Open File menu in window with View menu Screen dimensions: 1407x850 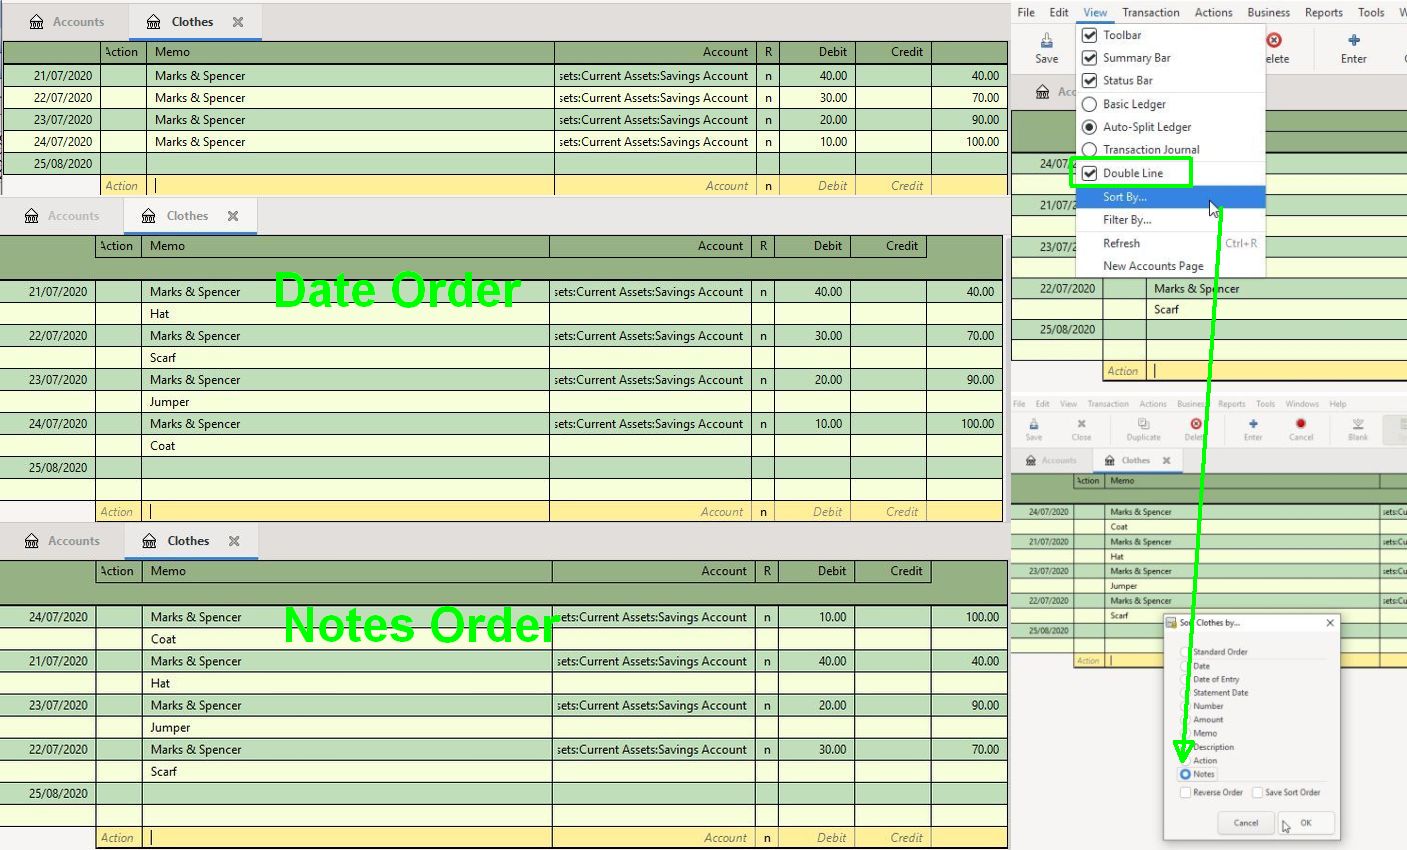1026,12
